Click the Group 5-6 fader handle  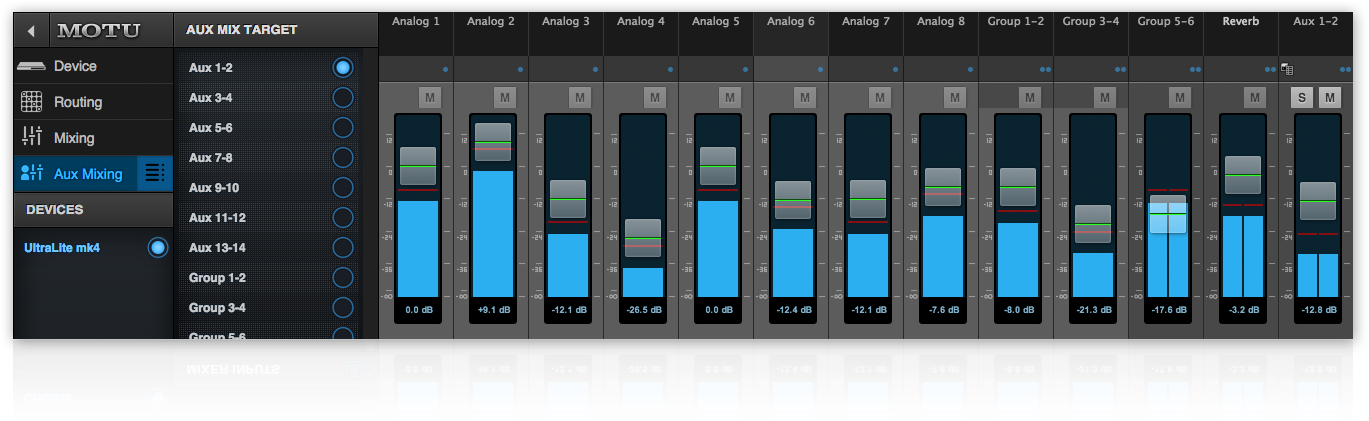point(1167,214)
